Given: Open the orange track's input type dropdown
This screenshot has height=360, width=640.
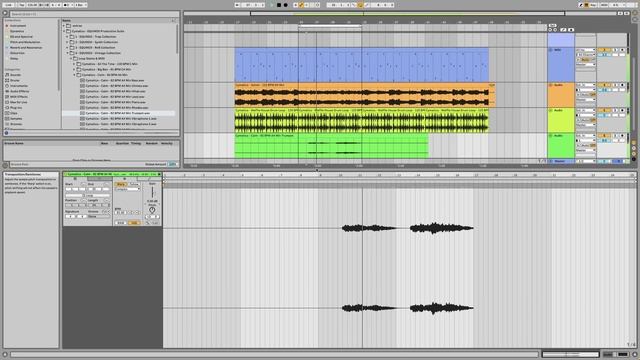Looking at the screenshot, I should 586,85.
